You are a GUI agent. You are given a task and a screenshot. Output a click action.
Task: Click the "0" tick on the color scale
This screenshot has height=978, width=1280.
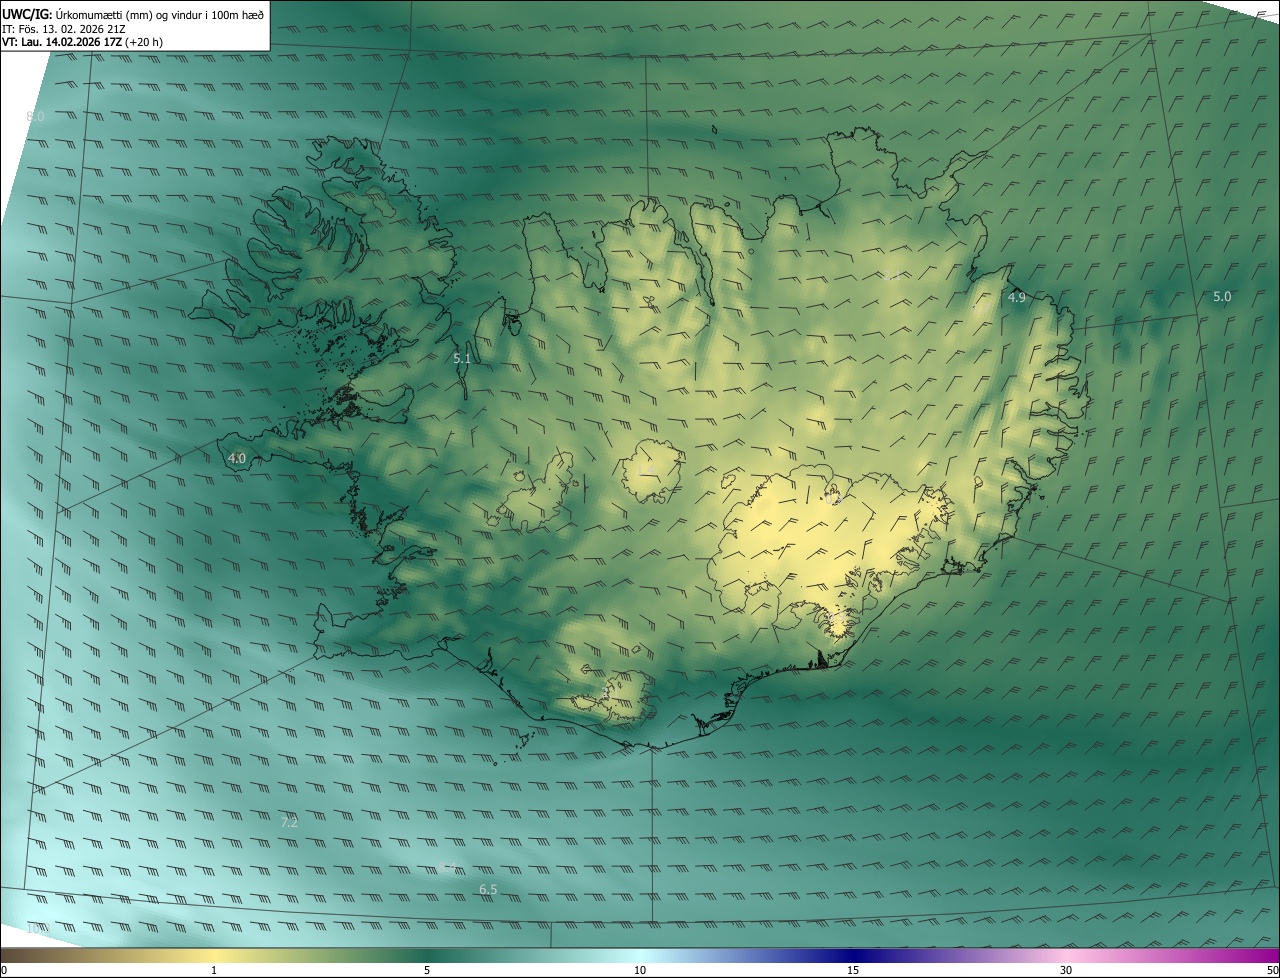(x=4, y=970)
